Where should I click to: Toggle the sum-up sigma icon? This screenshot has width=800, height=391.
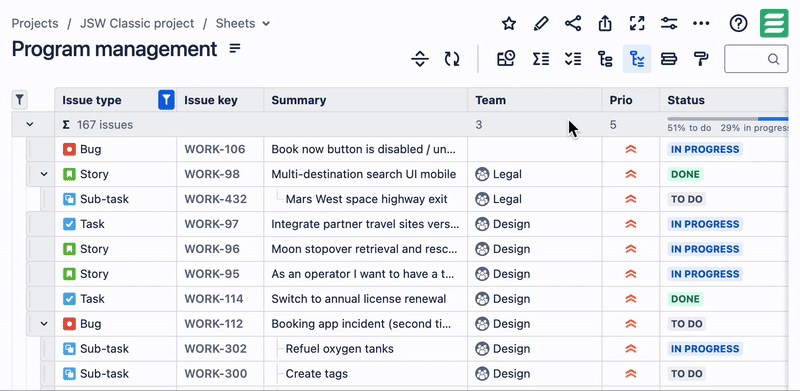point(540,59)
